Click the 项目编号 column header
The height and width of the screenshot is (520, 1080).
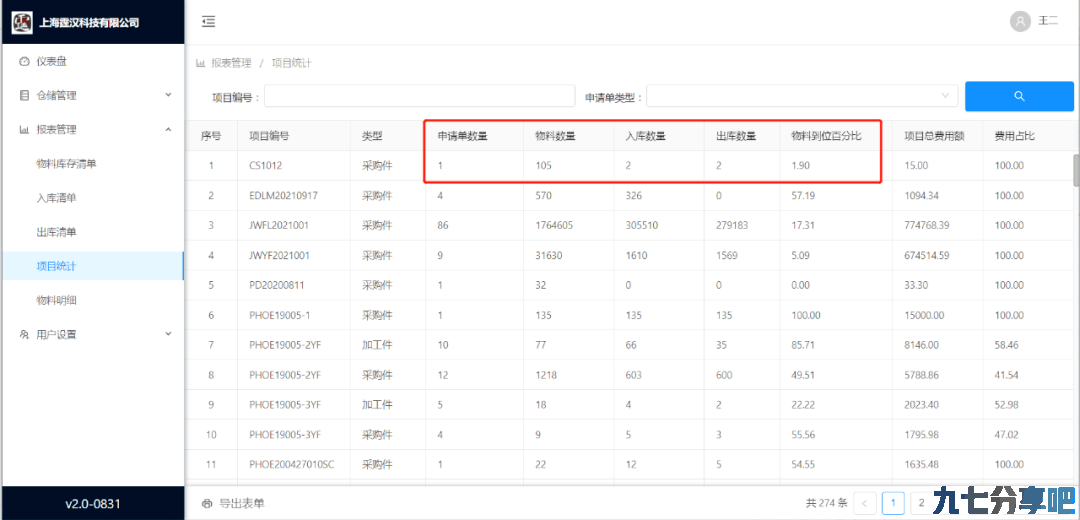[269, 136]
